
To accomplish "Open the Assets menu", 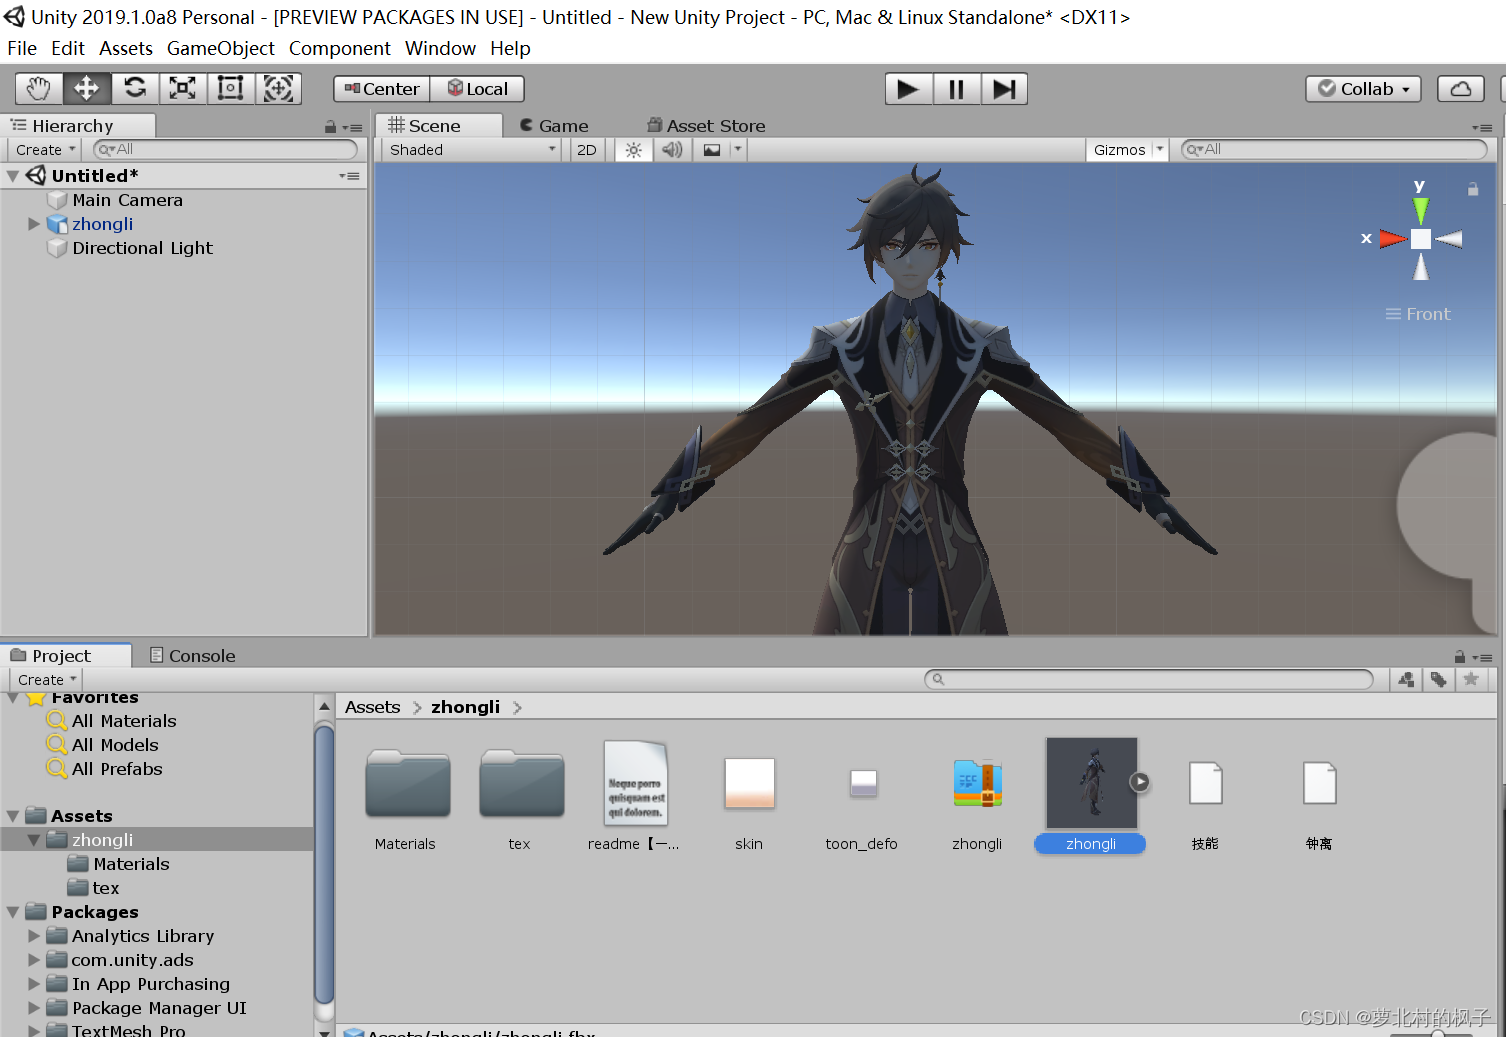I will (126, 48).
